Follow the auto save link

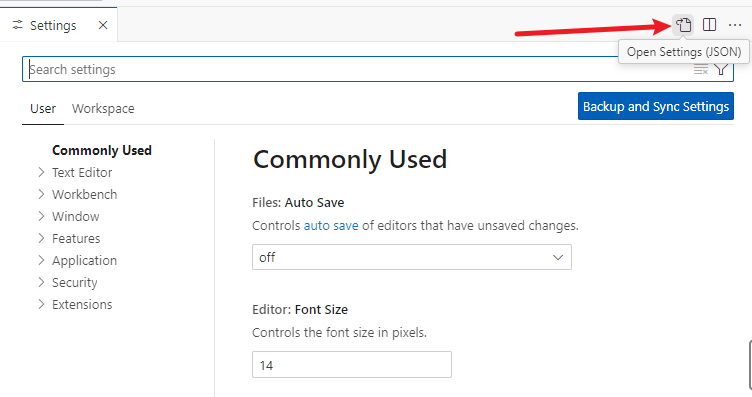click(331, 225)
